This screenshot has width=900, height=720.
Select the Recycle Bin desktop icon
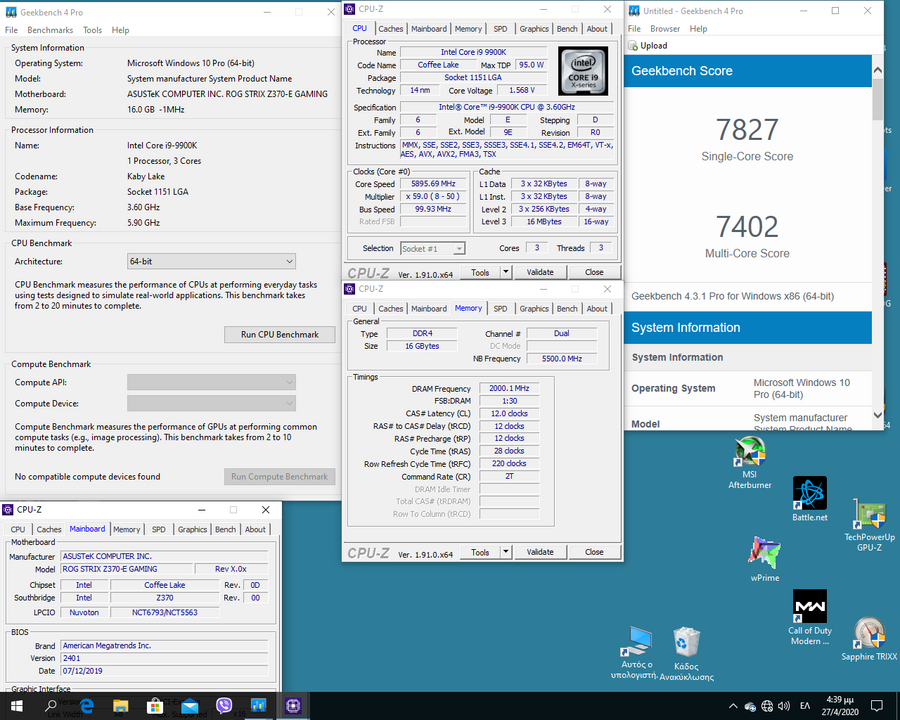[686, 653]
